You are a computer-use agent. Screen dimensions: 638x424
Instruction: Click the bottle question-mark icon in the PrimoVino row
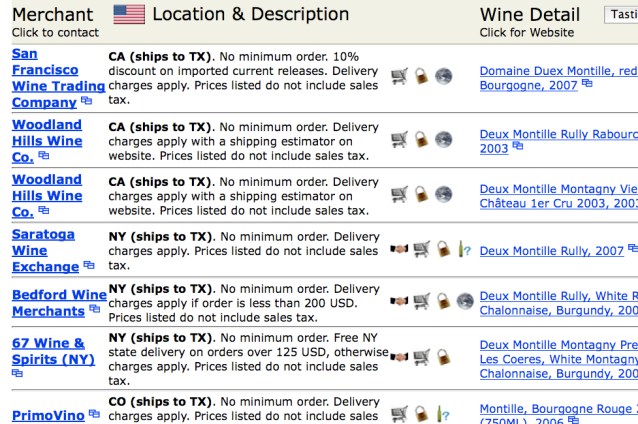[441, 411]
